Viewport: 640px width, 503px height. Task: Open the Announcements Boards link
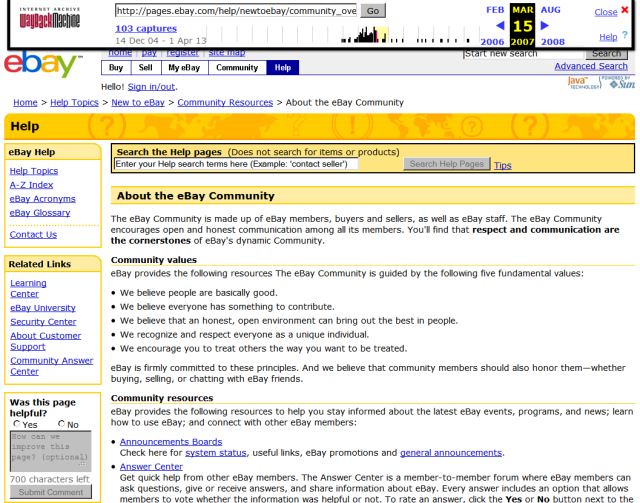point(171,441)
